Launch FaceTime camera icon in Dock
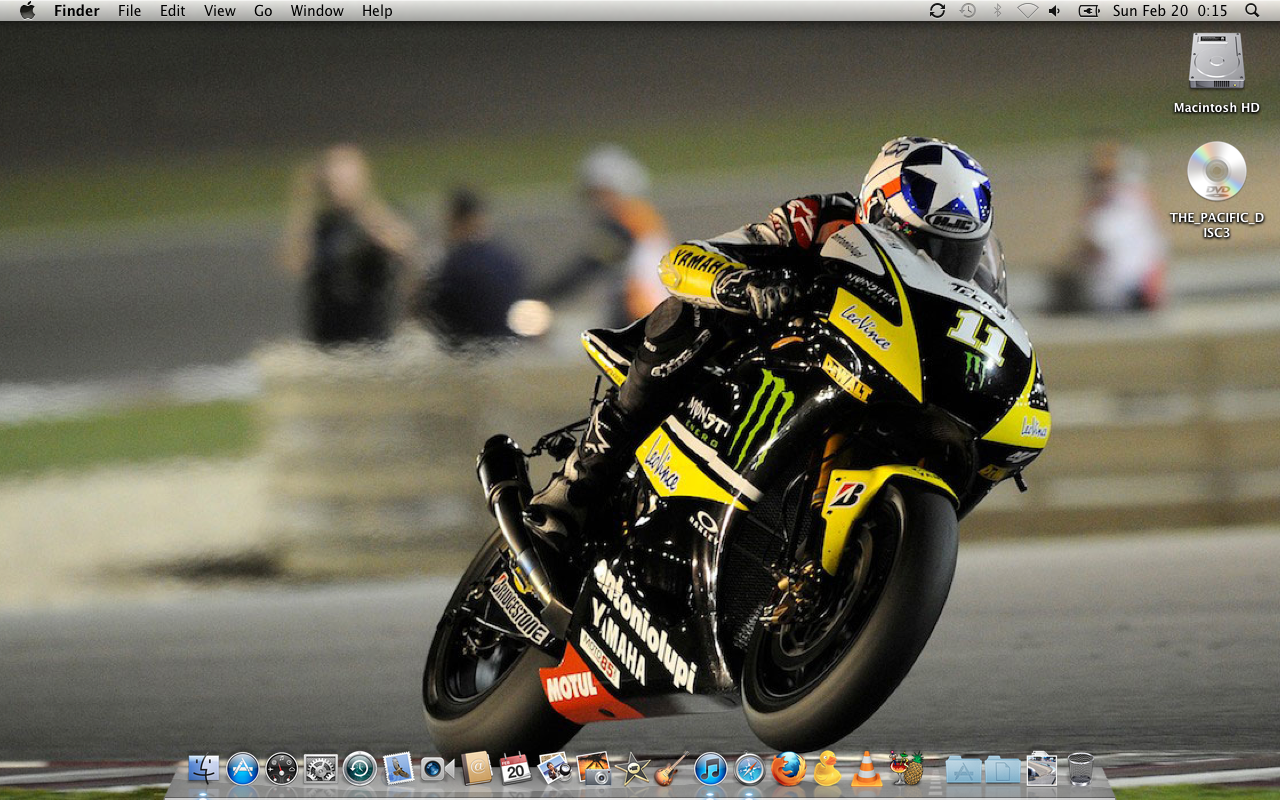 437,768
